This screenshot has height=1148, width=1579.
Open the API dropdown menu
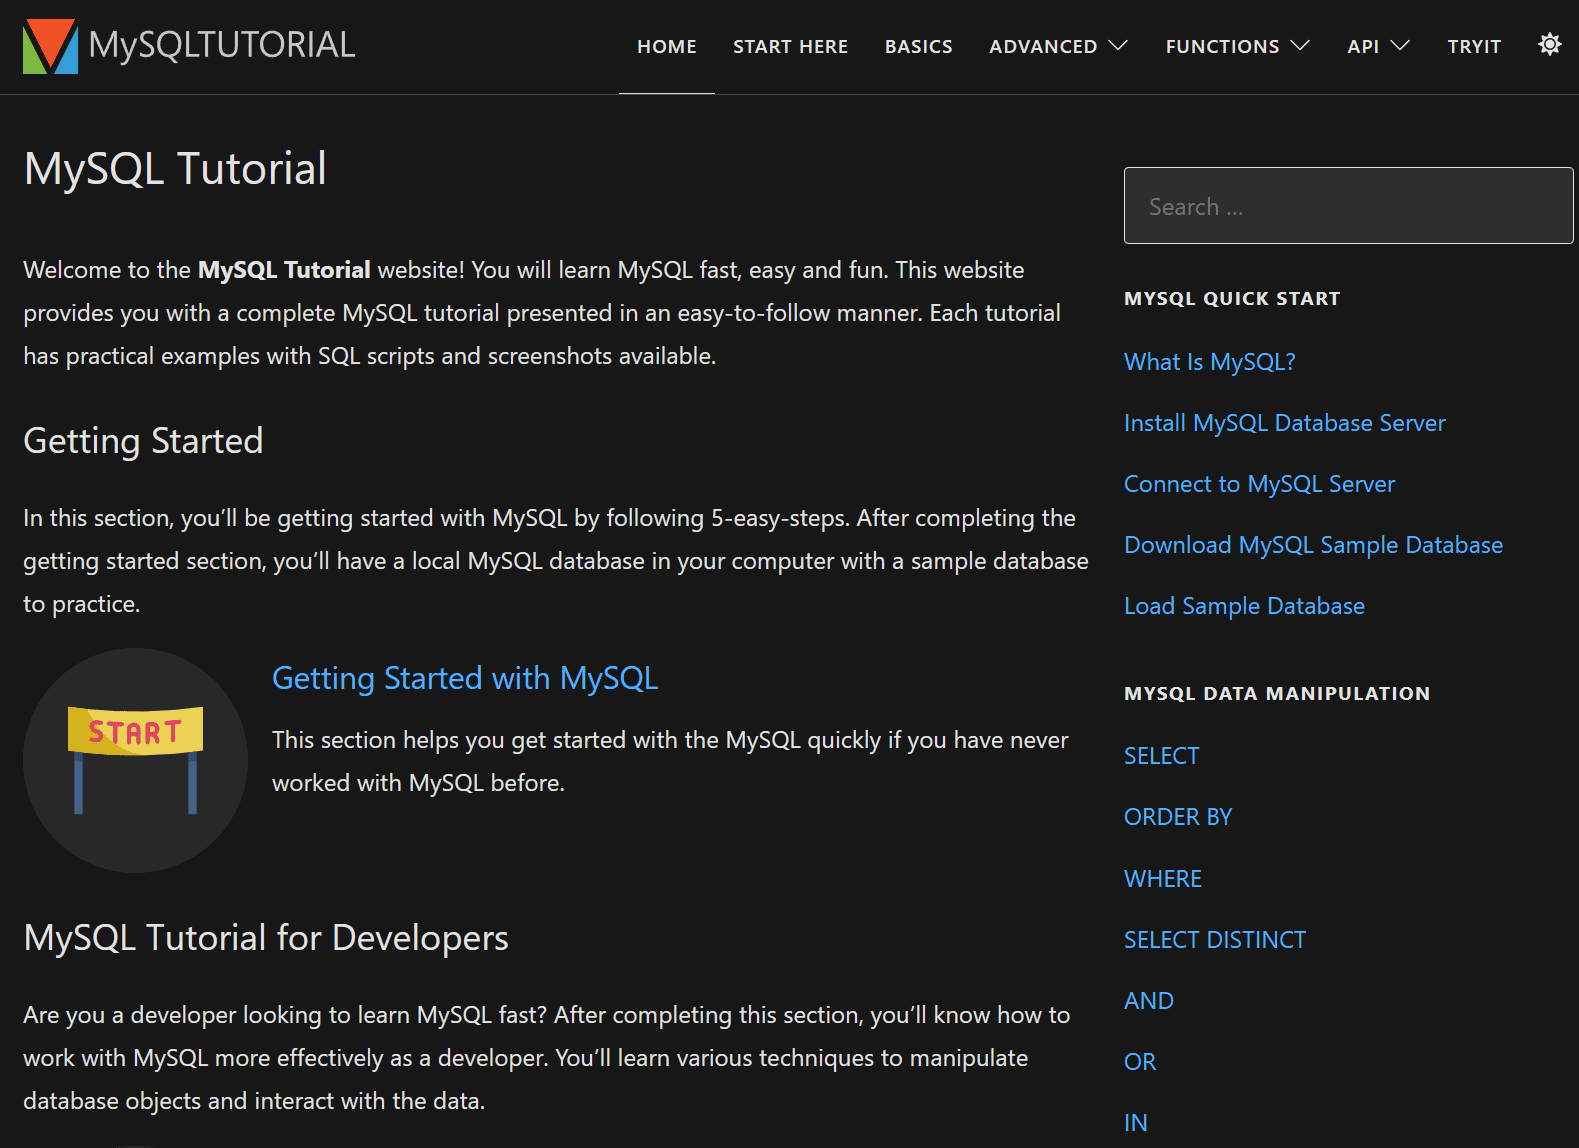1377,47
